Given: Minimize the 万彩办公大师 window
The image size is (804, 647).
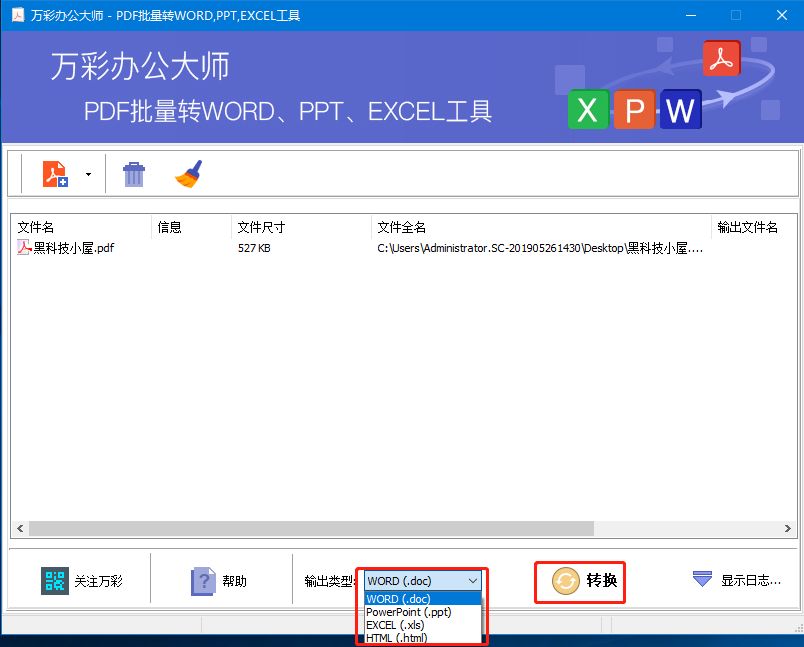Looking at the screenshot, I should tap(691, 15).
